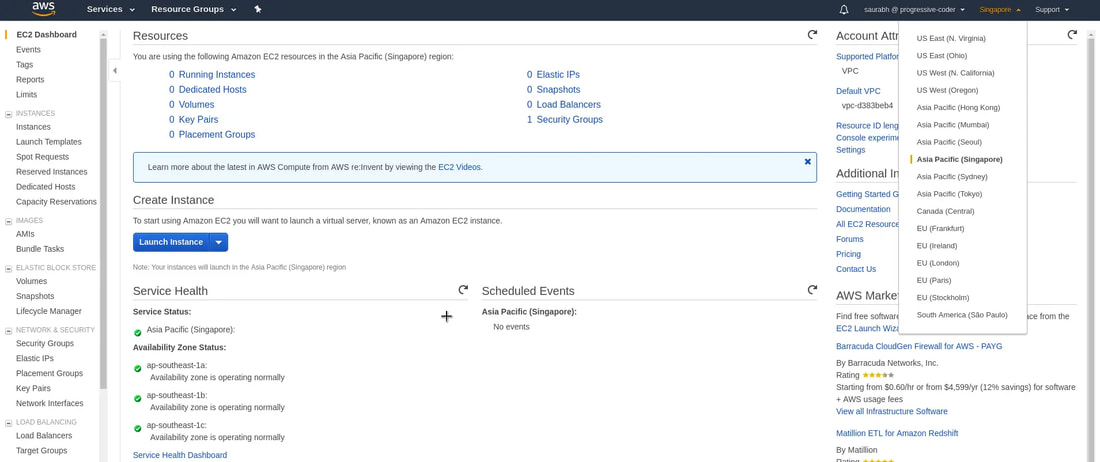
Task: Open the notifications bell icon
Action: [x=844, y=10]
